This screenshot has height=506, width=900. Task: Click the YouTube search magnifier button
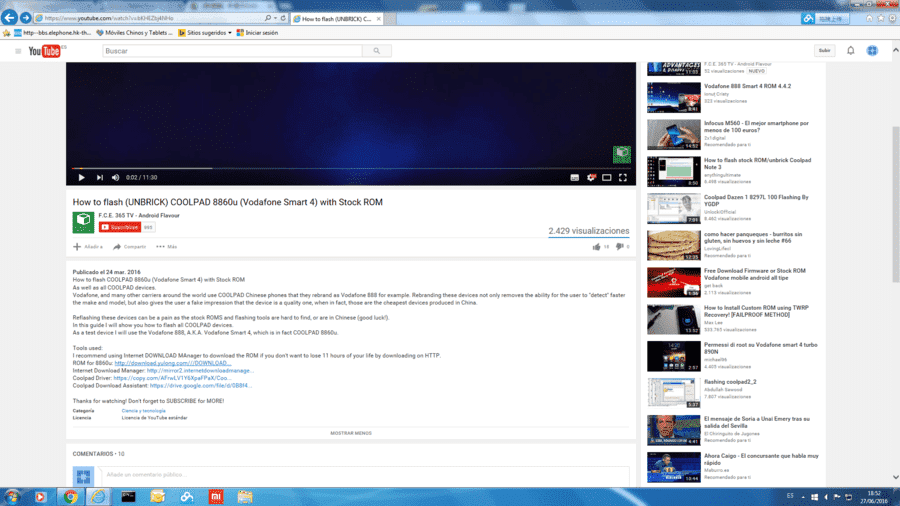[x=377, y=51]
